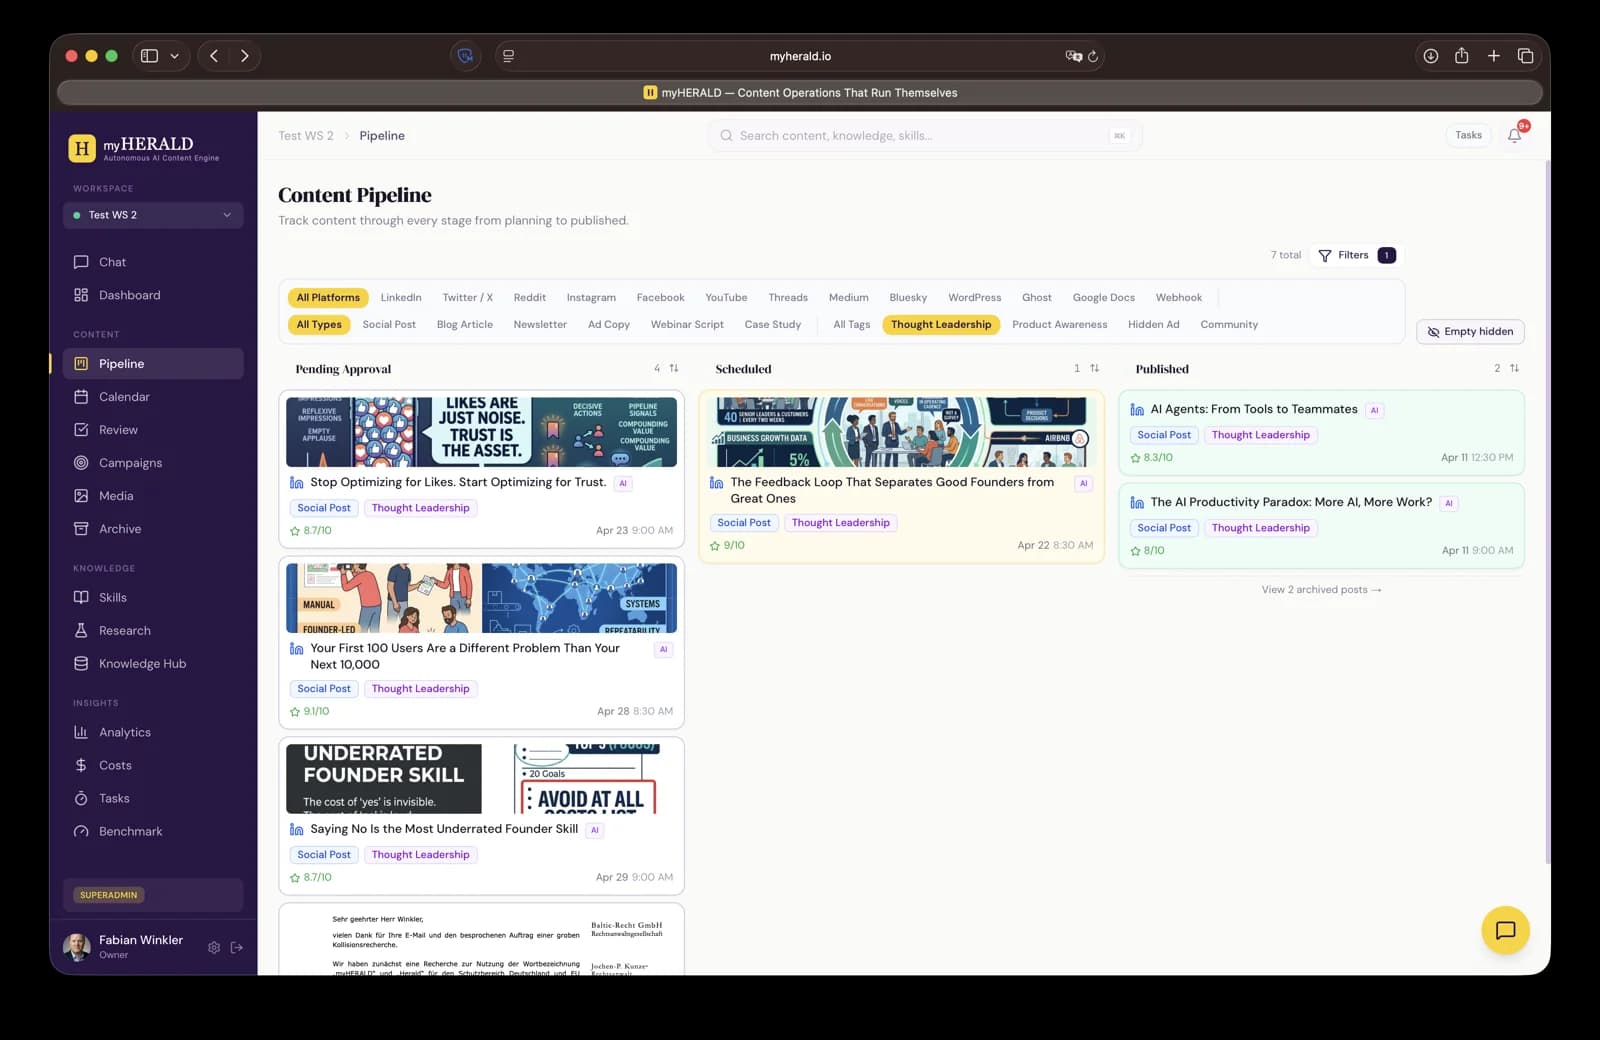The width and height of the screenshot is (1600, 1040).
Task: Click Safari downloads icon
Action: (1431, 56)
